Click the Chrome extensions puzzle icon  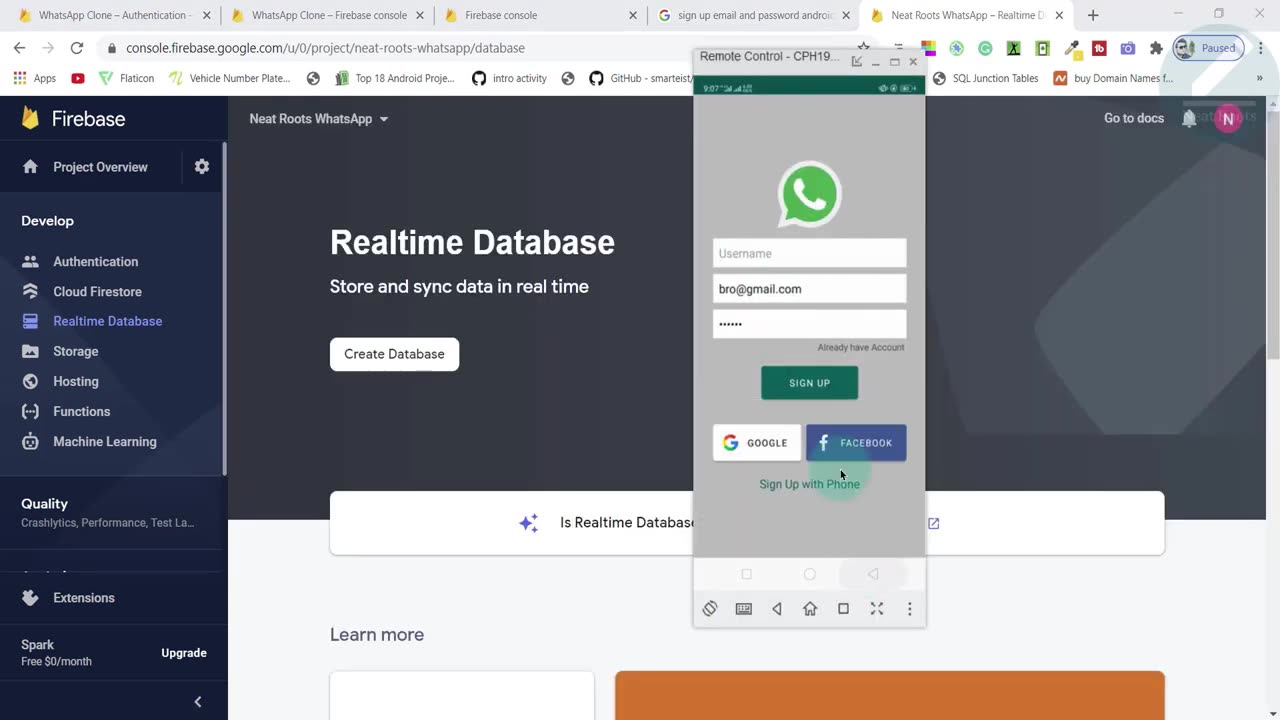(x=1157, y=48)
